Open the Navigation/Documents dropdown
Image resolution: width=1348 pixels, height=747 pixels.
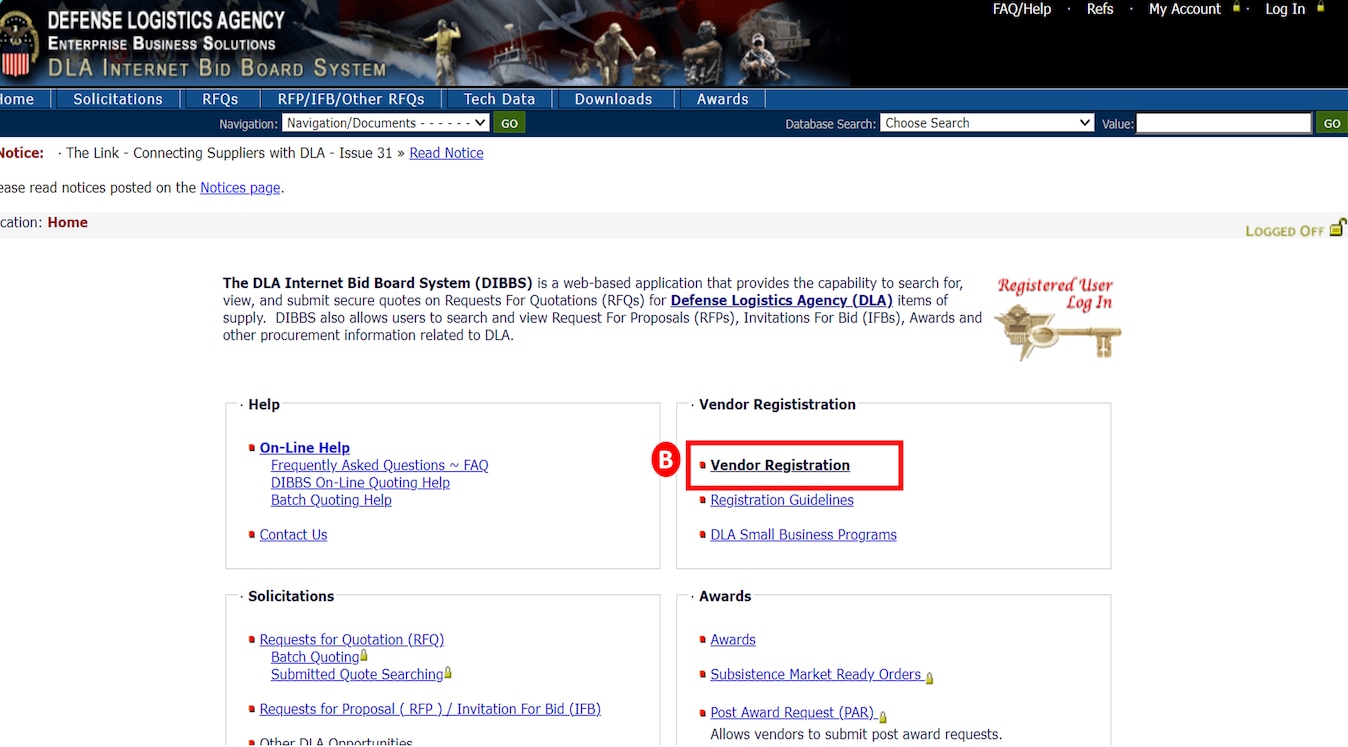pyautogui.click(x=385, y=123)
